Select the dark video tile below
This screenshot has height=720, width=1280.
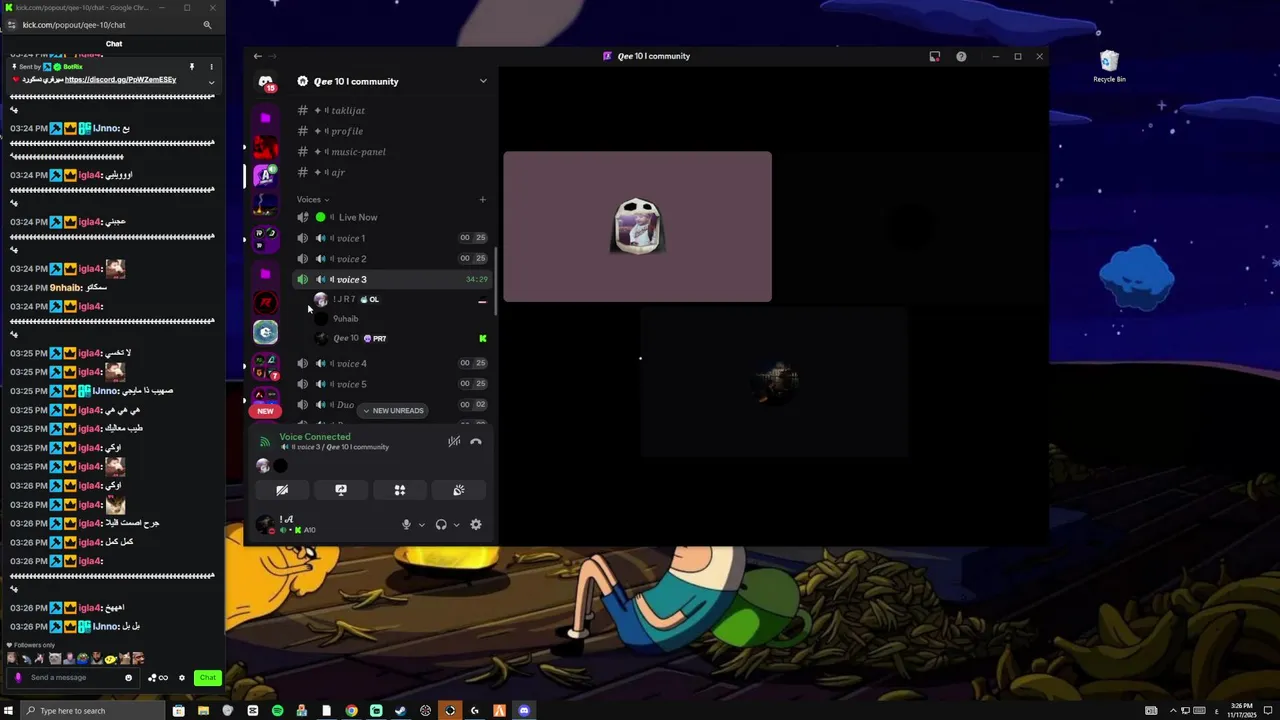[774, 382]
